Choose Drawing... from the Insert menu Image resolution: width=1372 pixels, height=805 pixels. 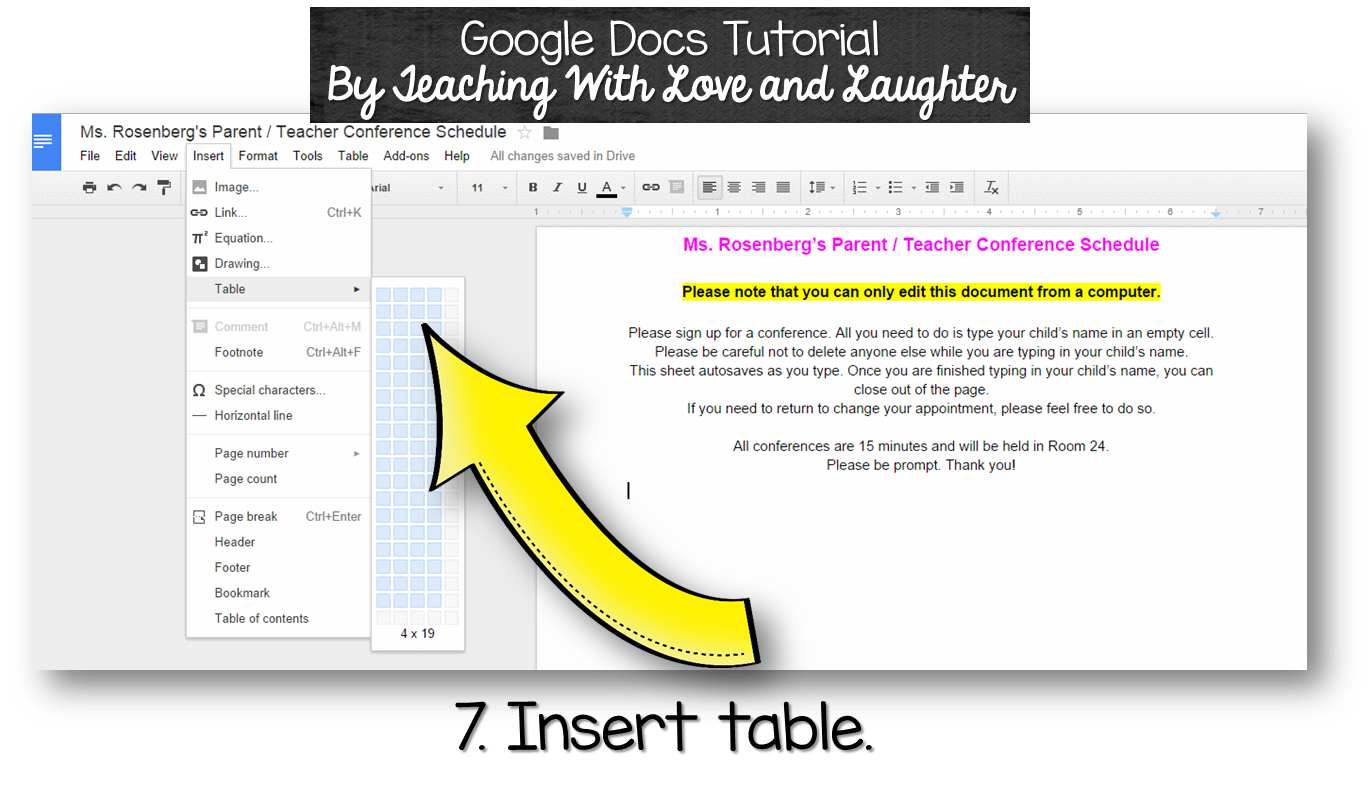pos(278,264)
